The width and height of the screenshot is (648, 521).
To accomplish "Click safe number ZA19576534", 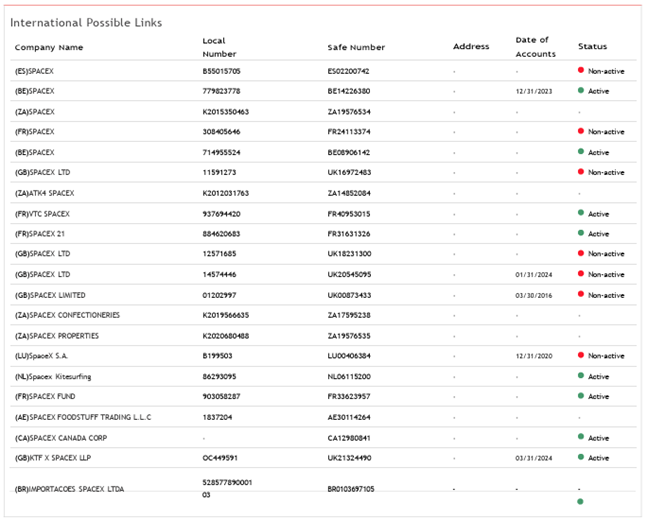I will tap(349, 112).
